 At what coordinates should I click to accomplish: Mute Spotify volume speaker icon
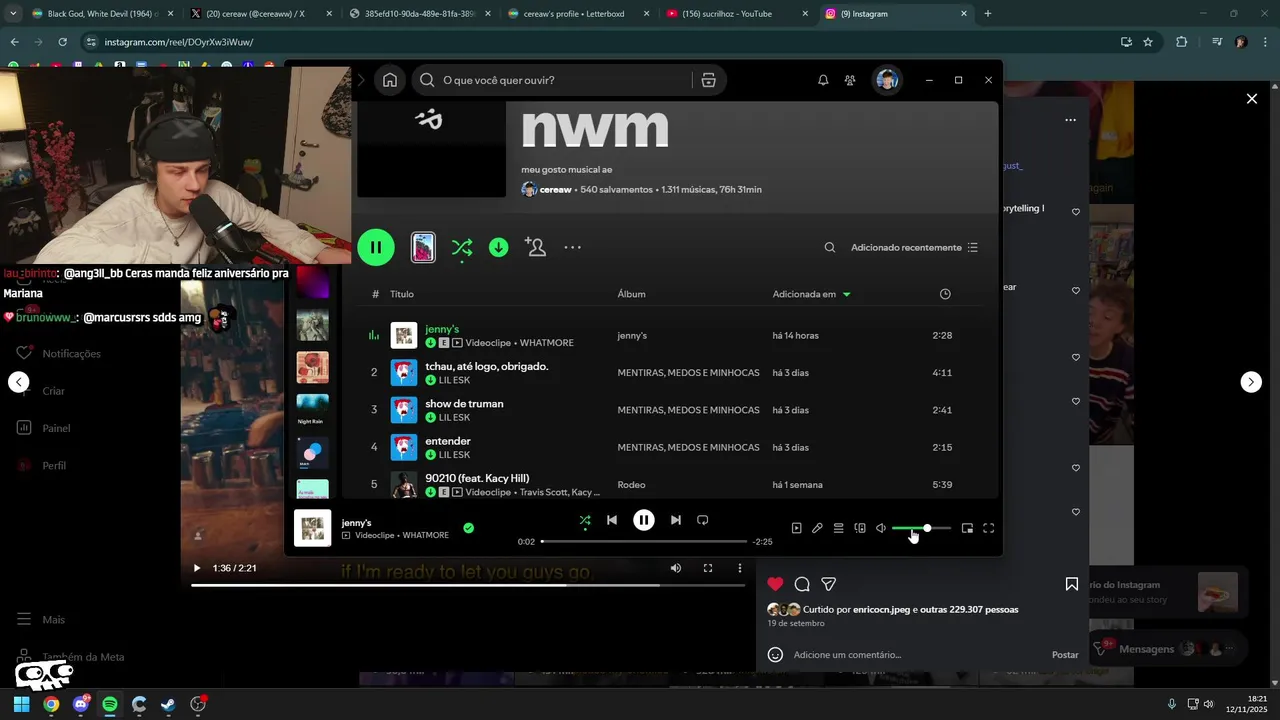pos(881,528)
